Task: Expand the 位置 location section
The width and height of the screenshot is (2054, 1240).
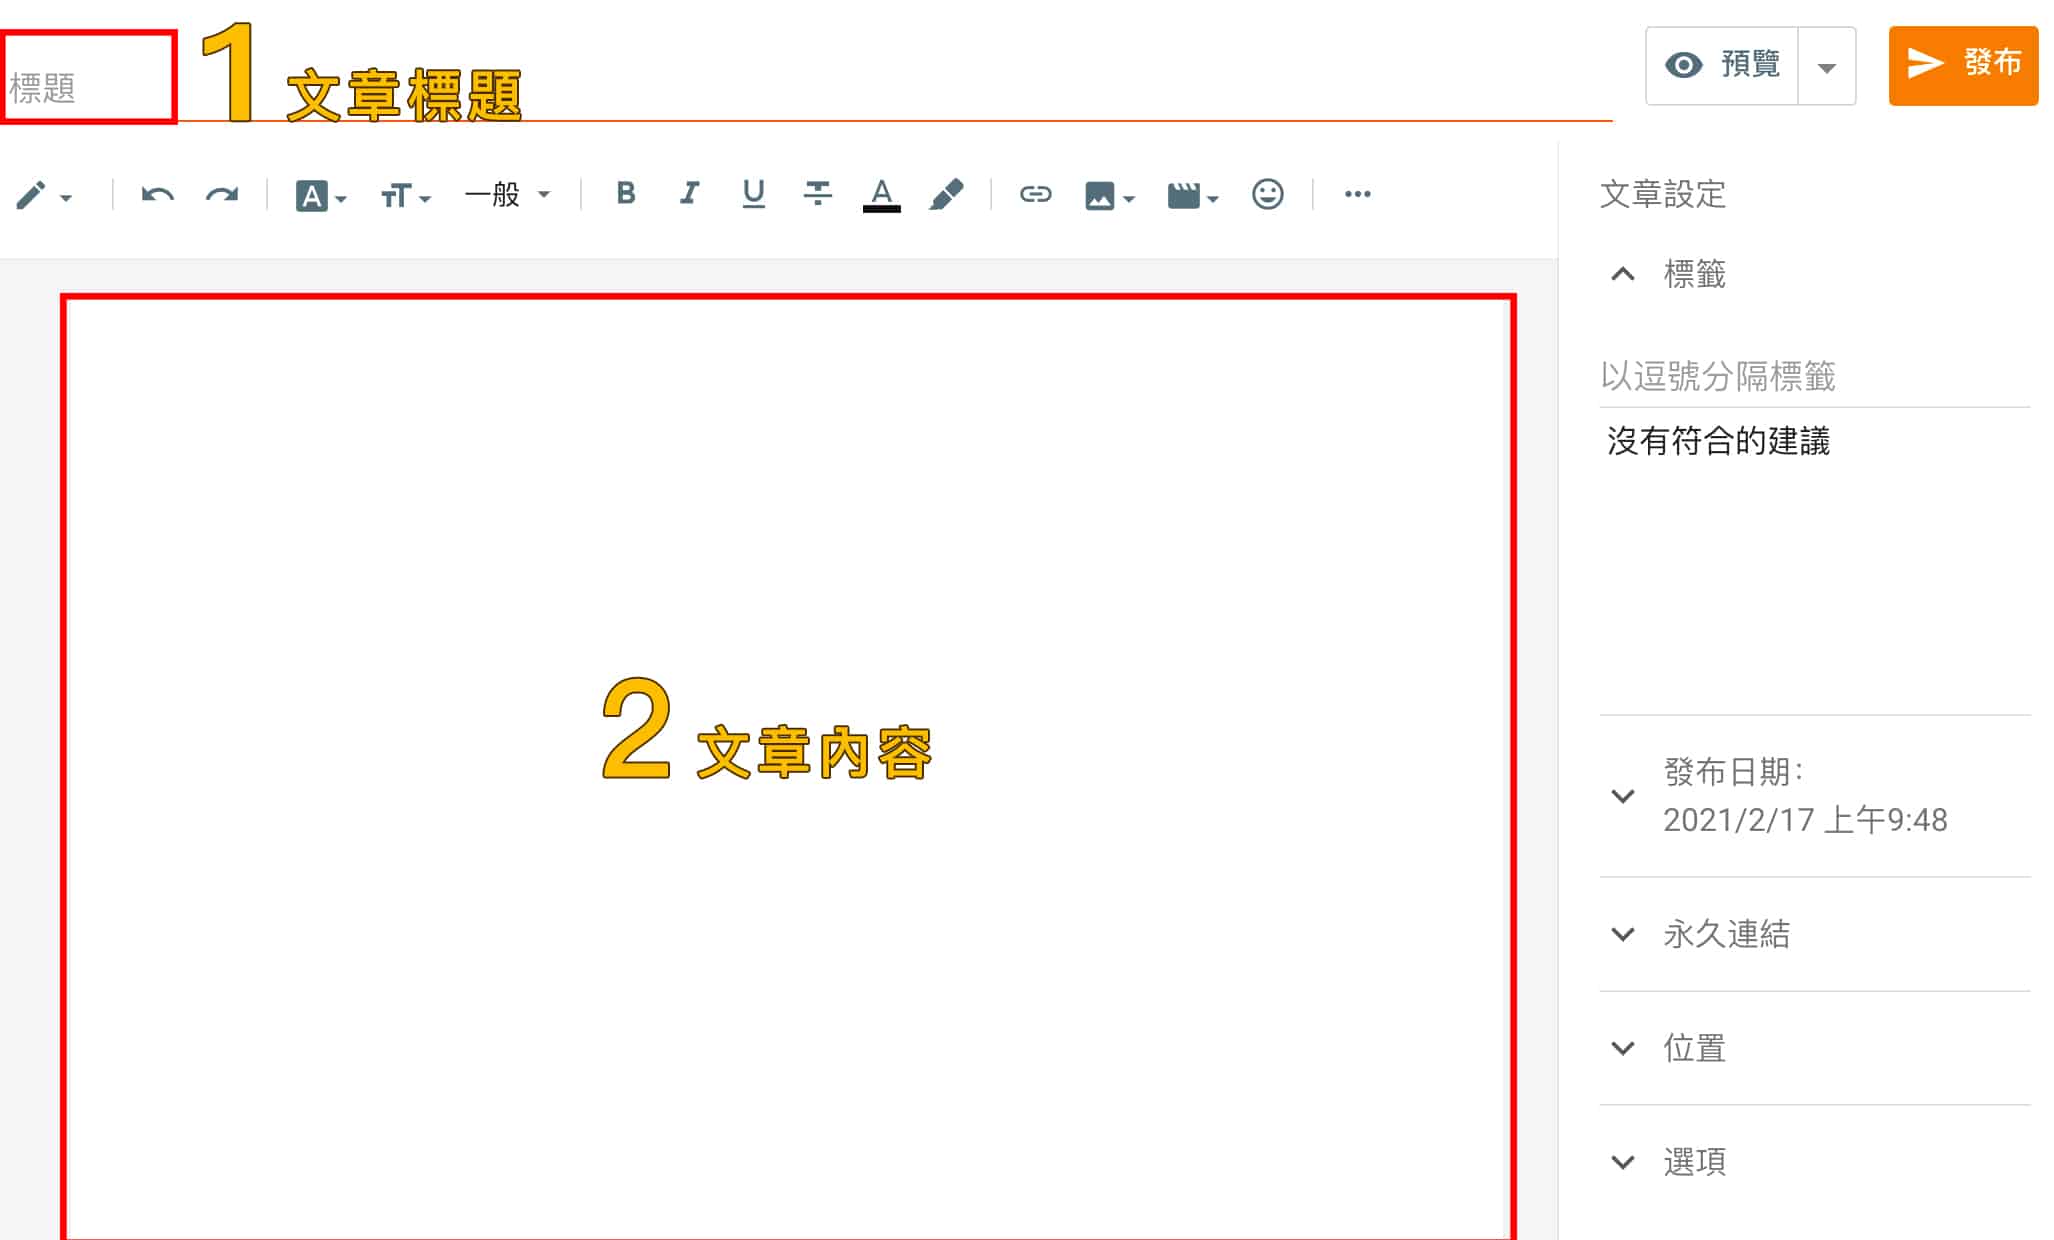Action: [x=1814, y=1048]
